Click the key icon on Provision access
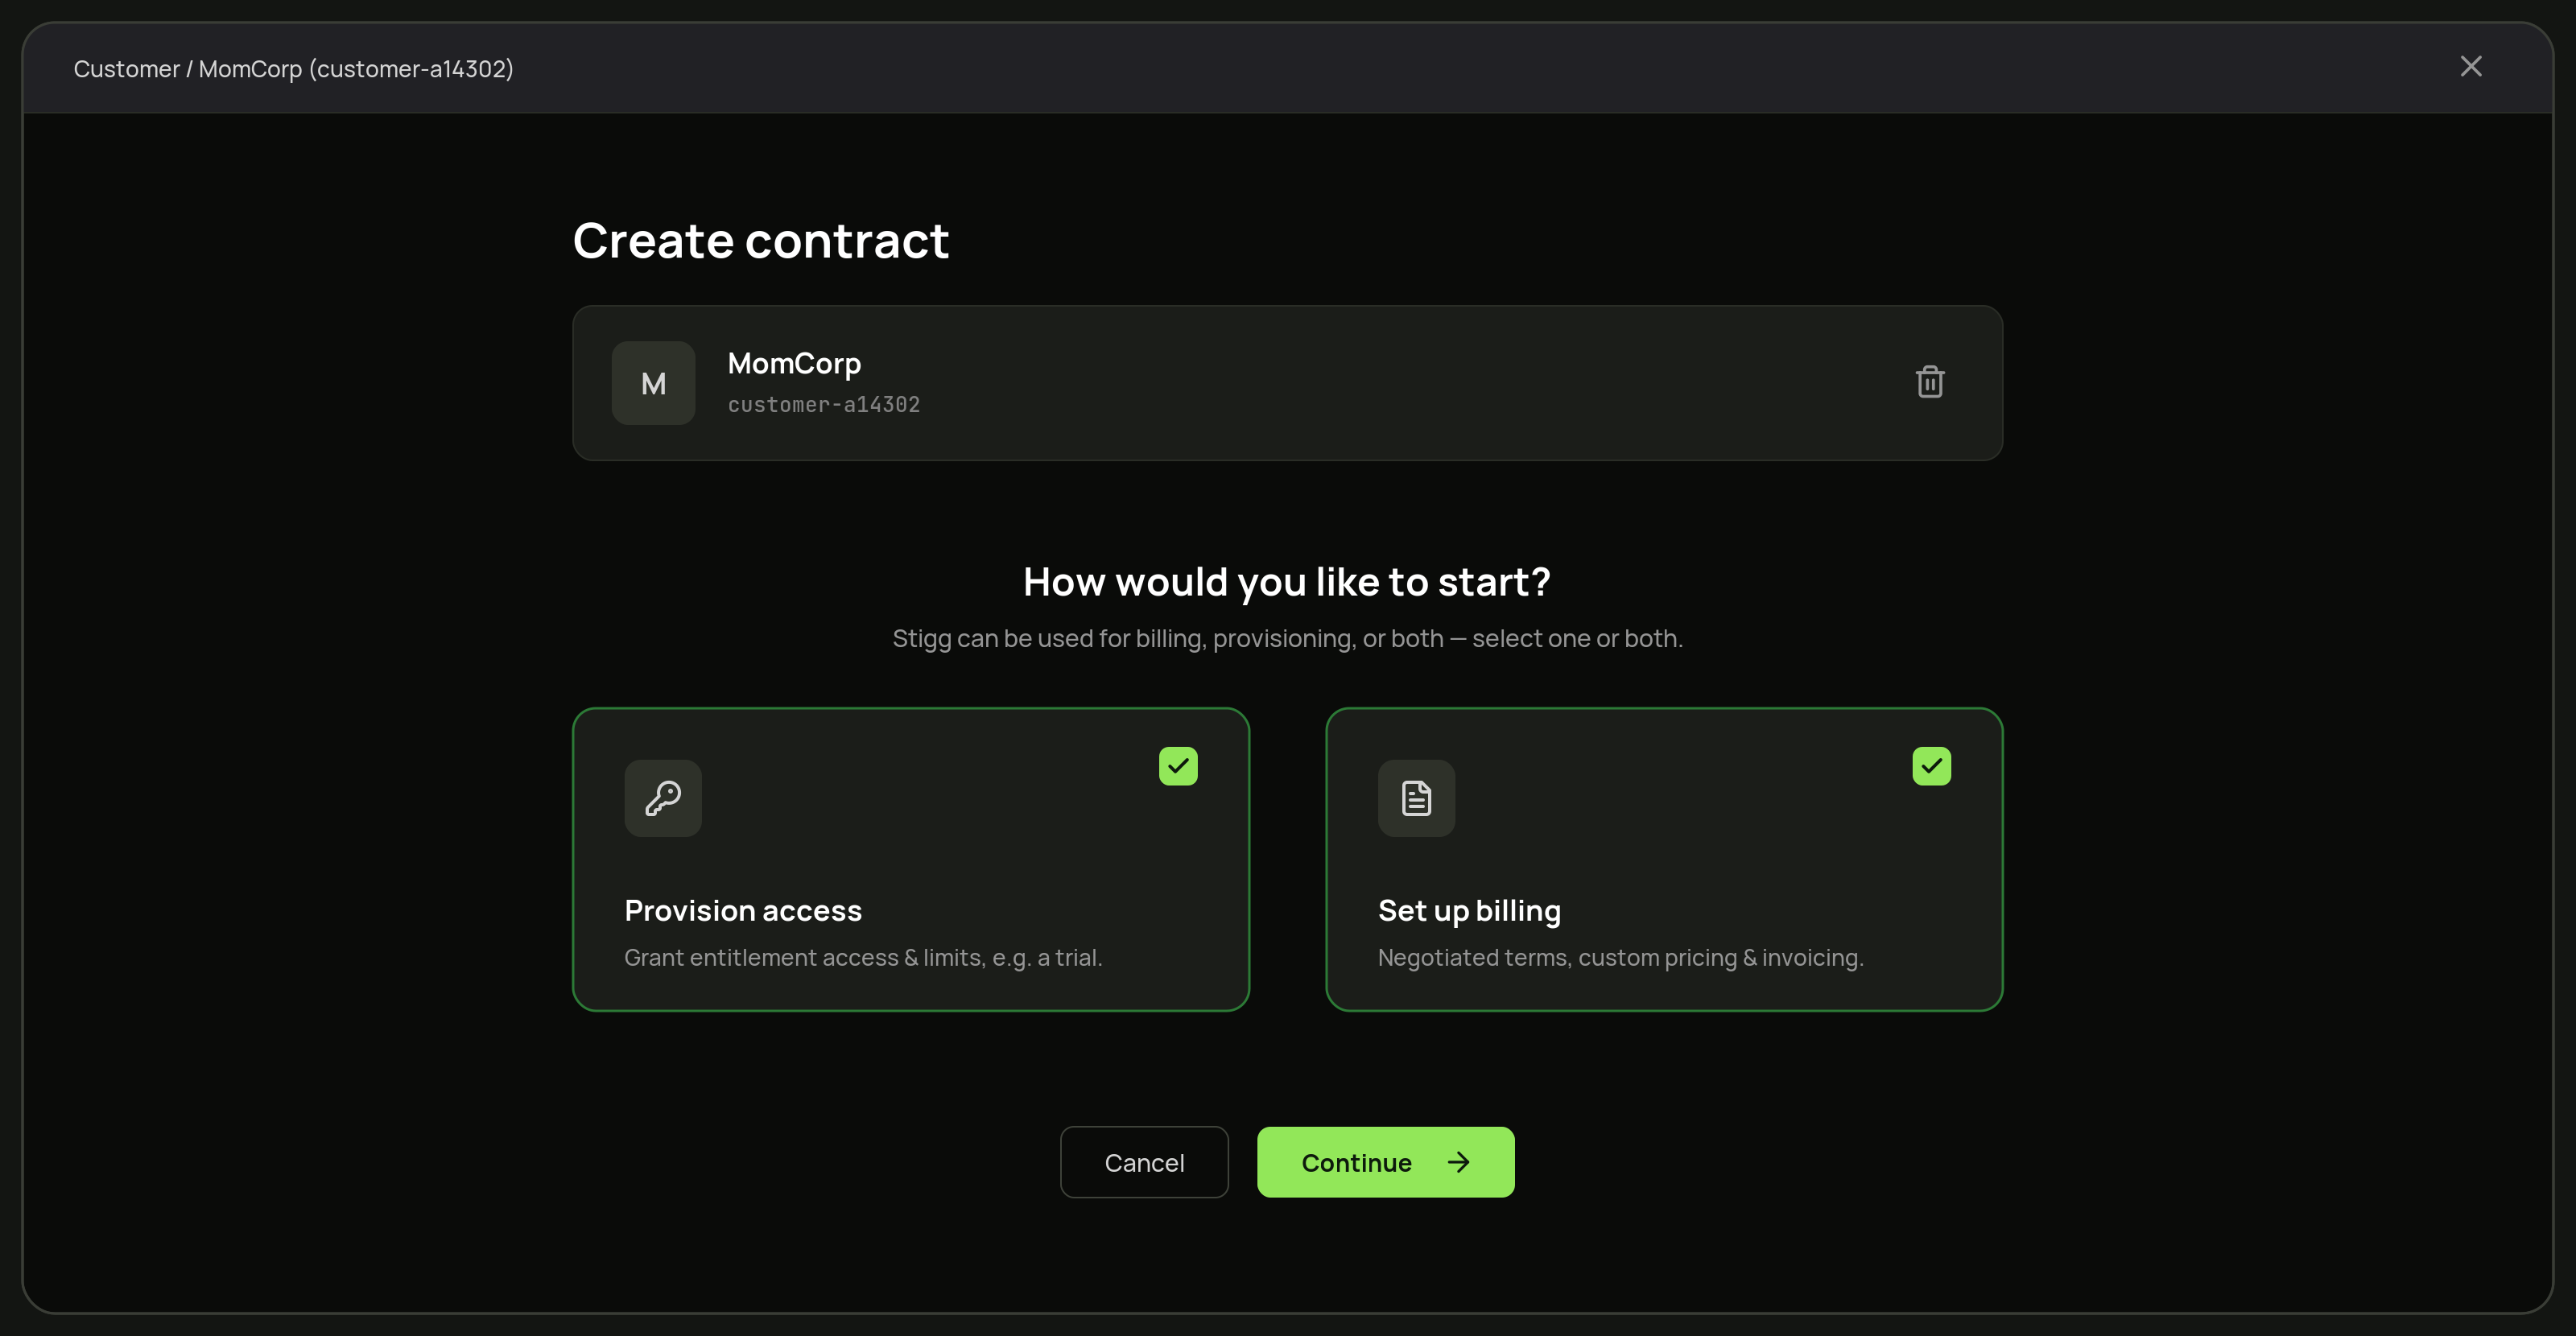Image resolution: width=2576 pixels, height=1336 pixels. click(663, 798)
